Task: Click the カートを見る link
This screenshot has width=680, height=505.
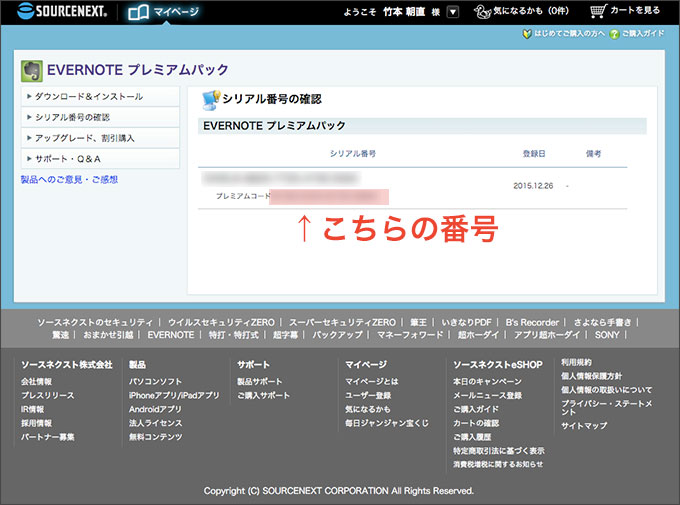Action: point(635,10)
